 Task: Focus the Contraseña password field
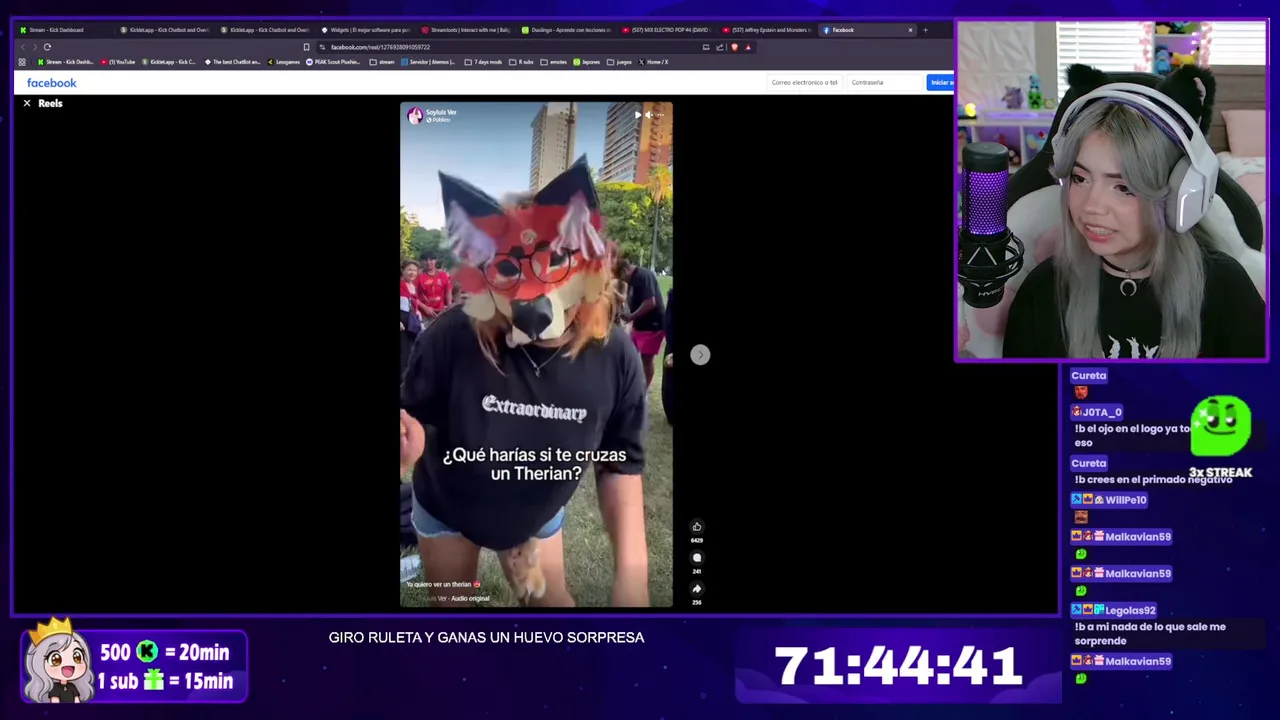click(884, 82)
